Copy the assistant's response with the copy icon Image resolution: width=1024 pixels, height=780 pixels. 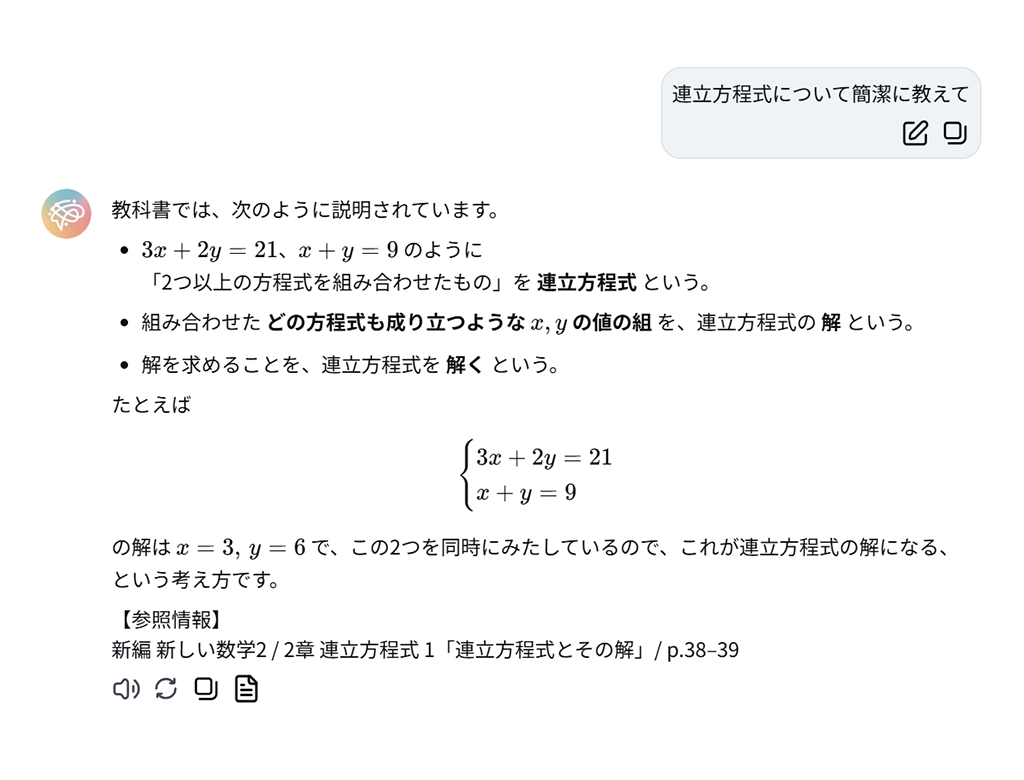click(x=205, y=689)
